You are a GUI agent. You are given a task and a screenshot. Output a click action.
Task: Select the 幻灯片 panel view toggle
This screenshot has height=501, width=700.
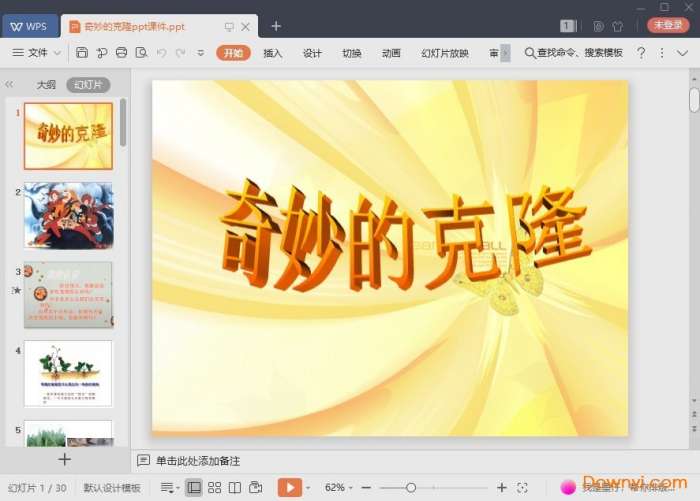pos(88,85)
